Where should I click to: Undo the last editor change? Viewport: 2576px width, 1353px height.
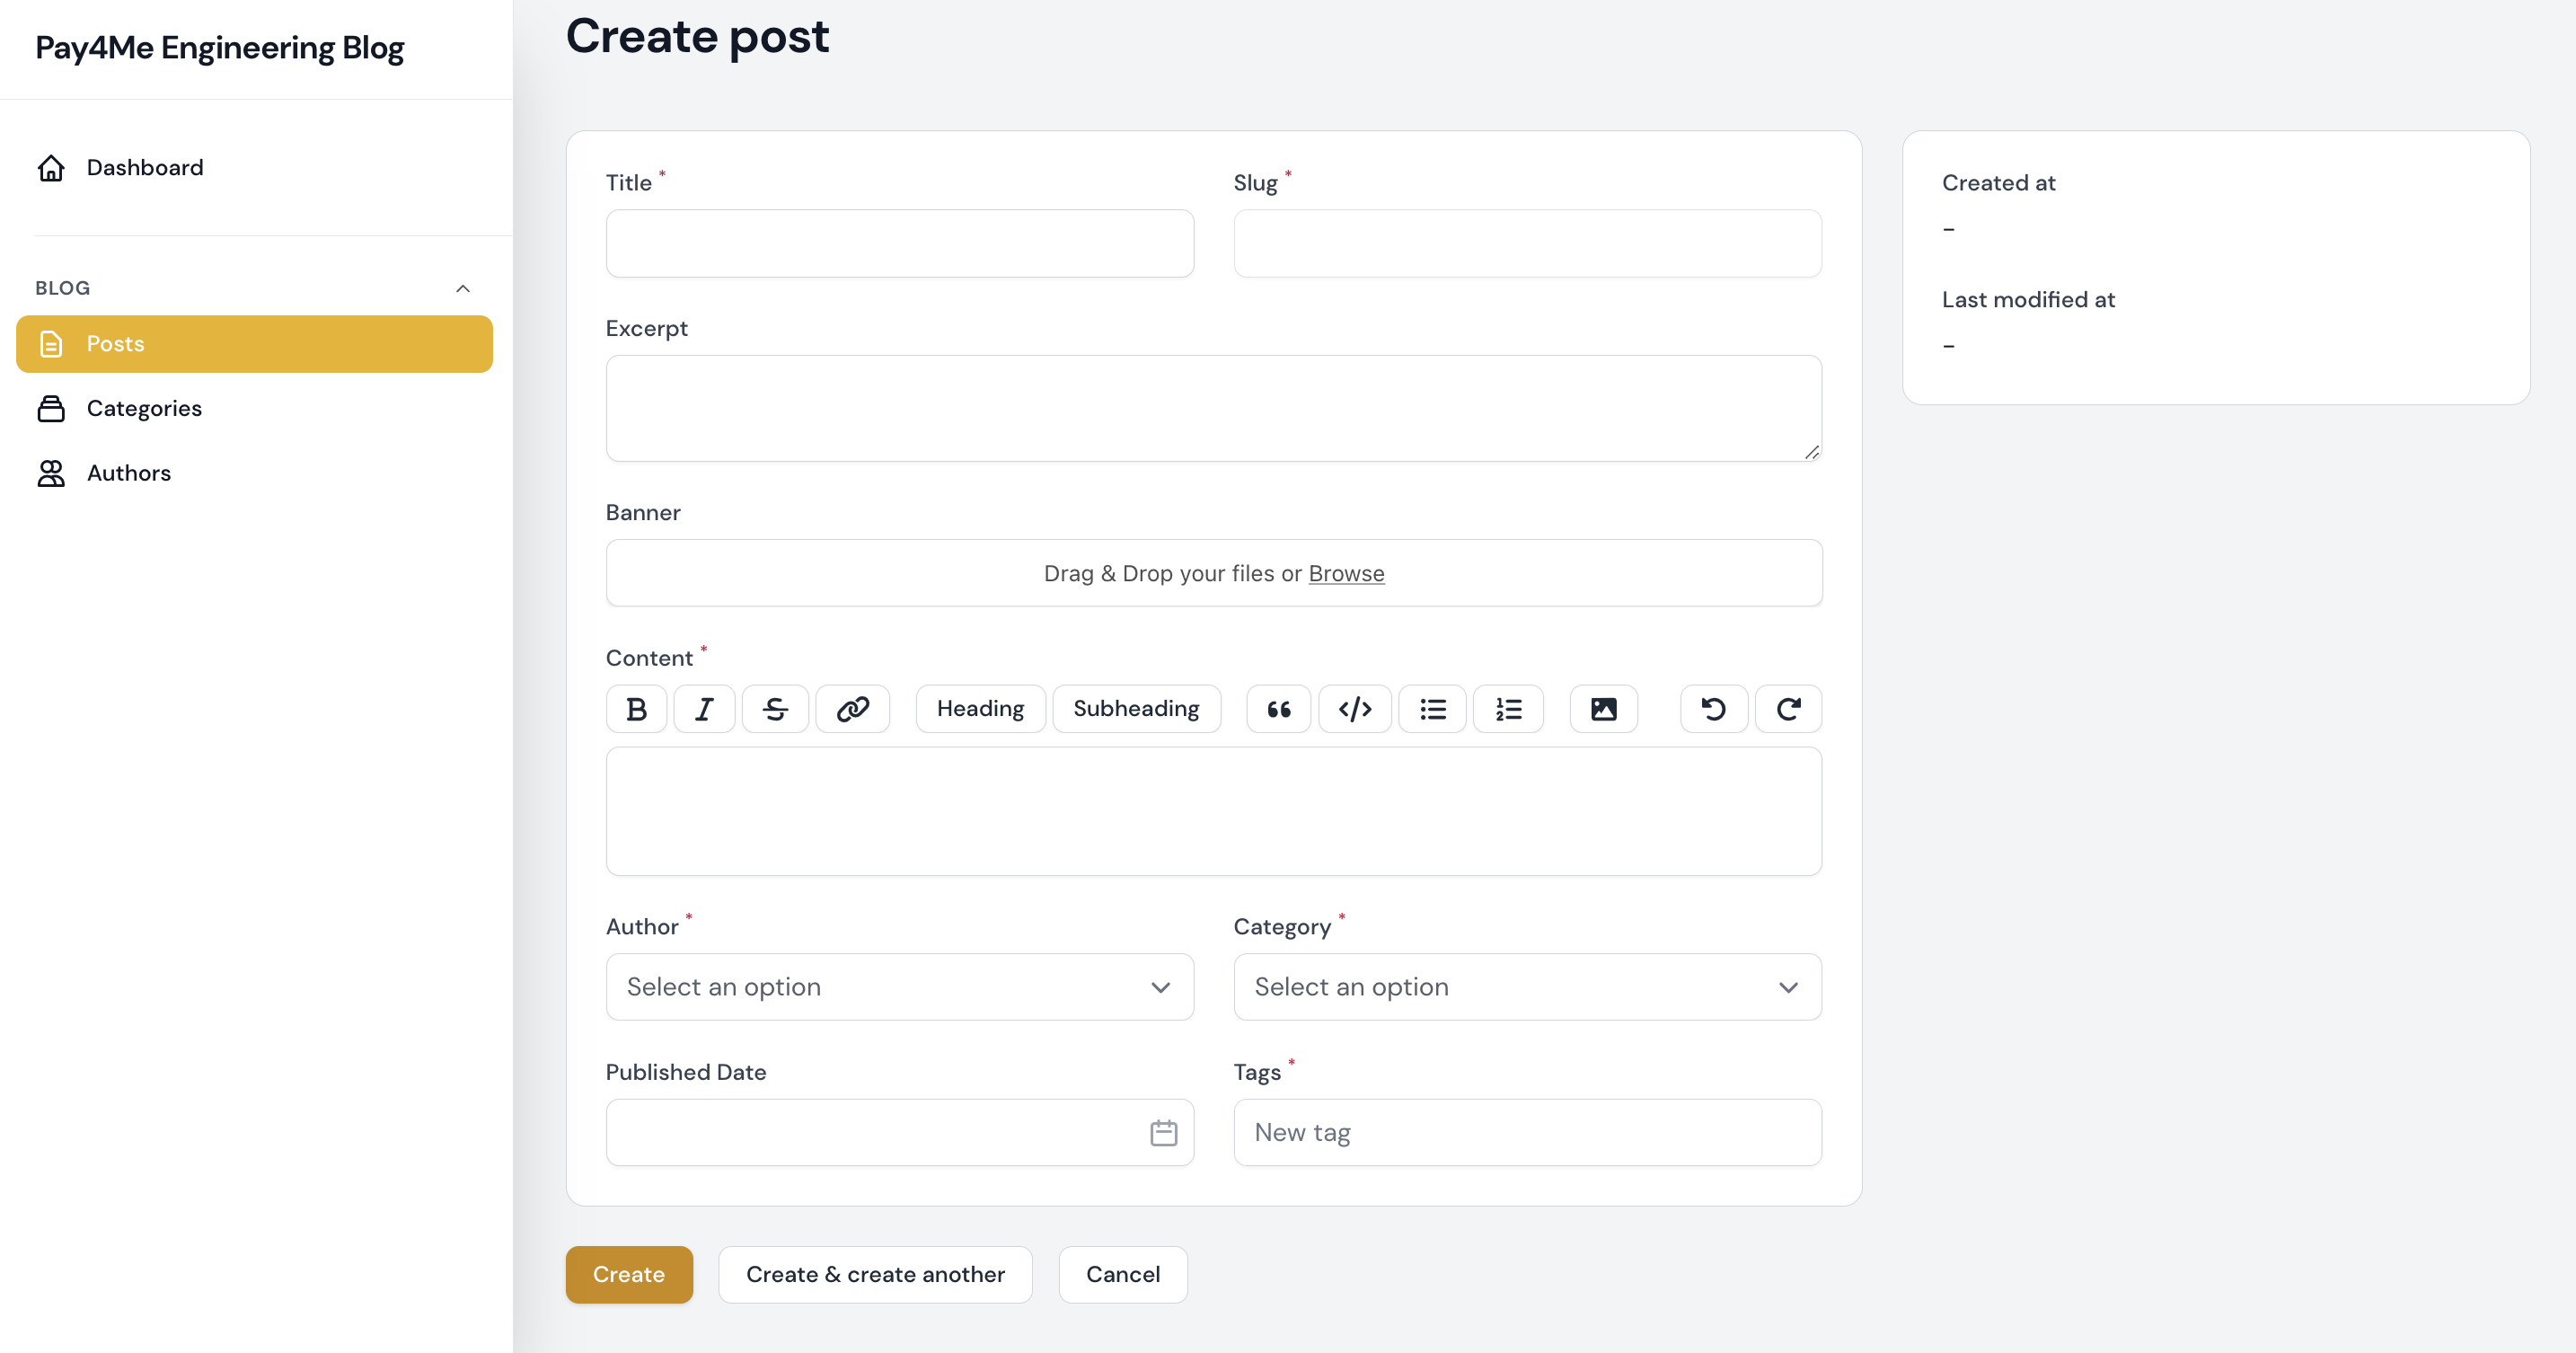tap(1713, 709)
